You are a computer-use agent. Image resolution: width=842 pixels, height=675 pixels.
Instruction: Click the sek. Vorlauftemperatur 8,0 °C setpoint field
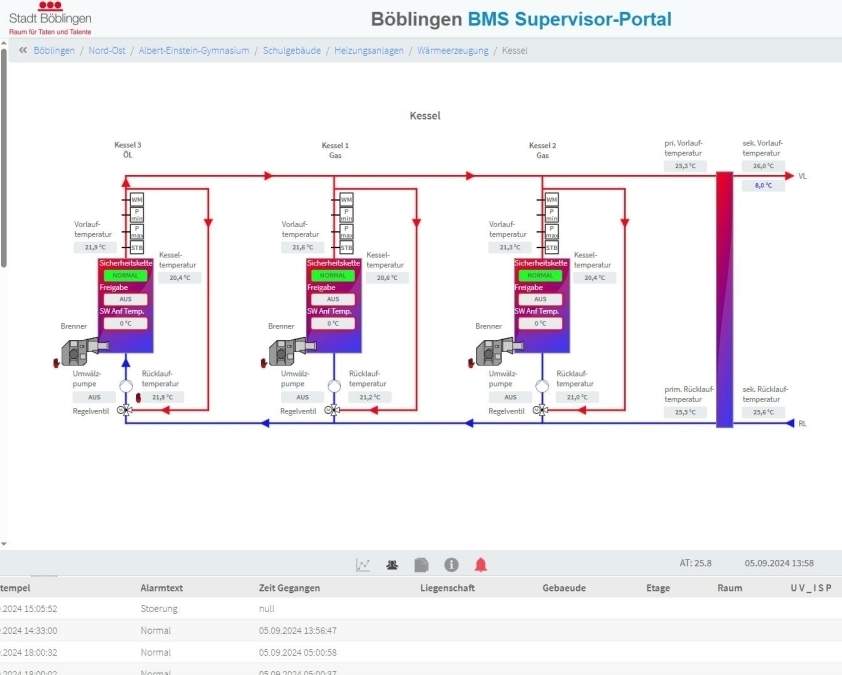click(x=763, y=185)
